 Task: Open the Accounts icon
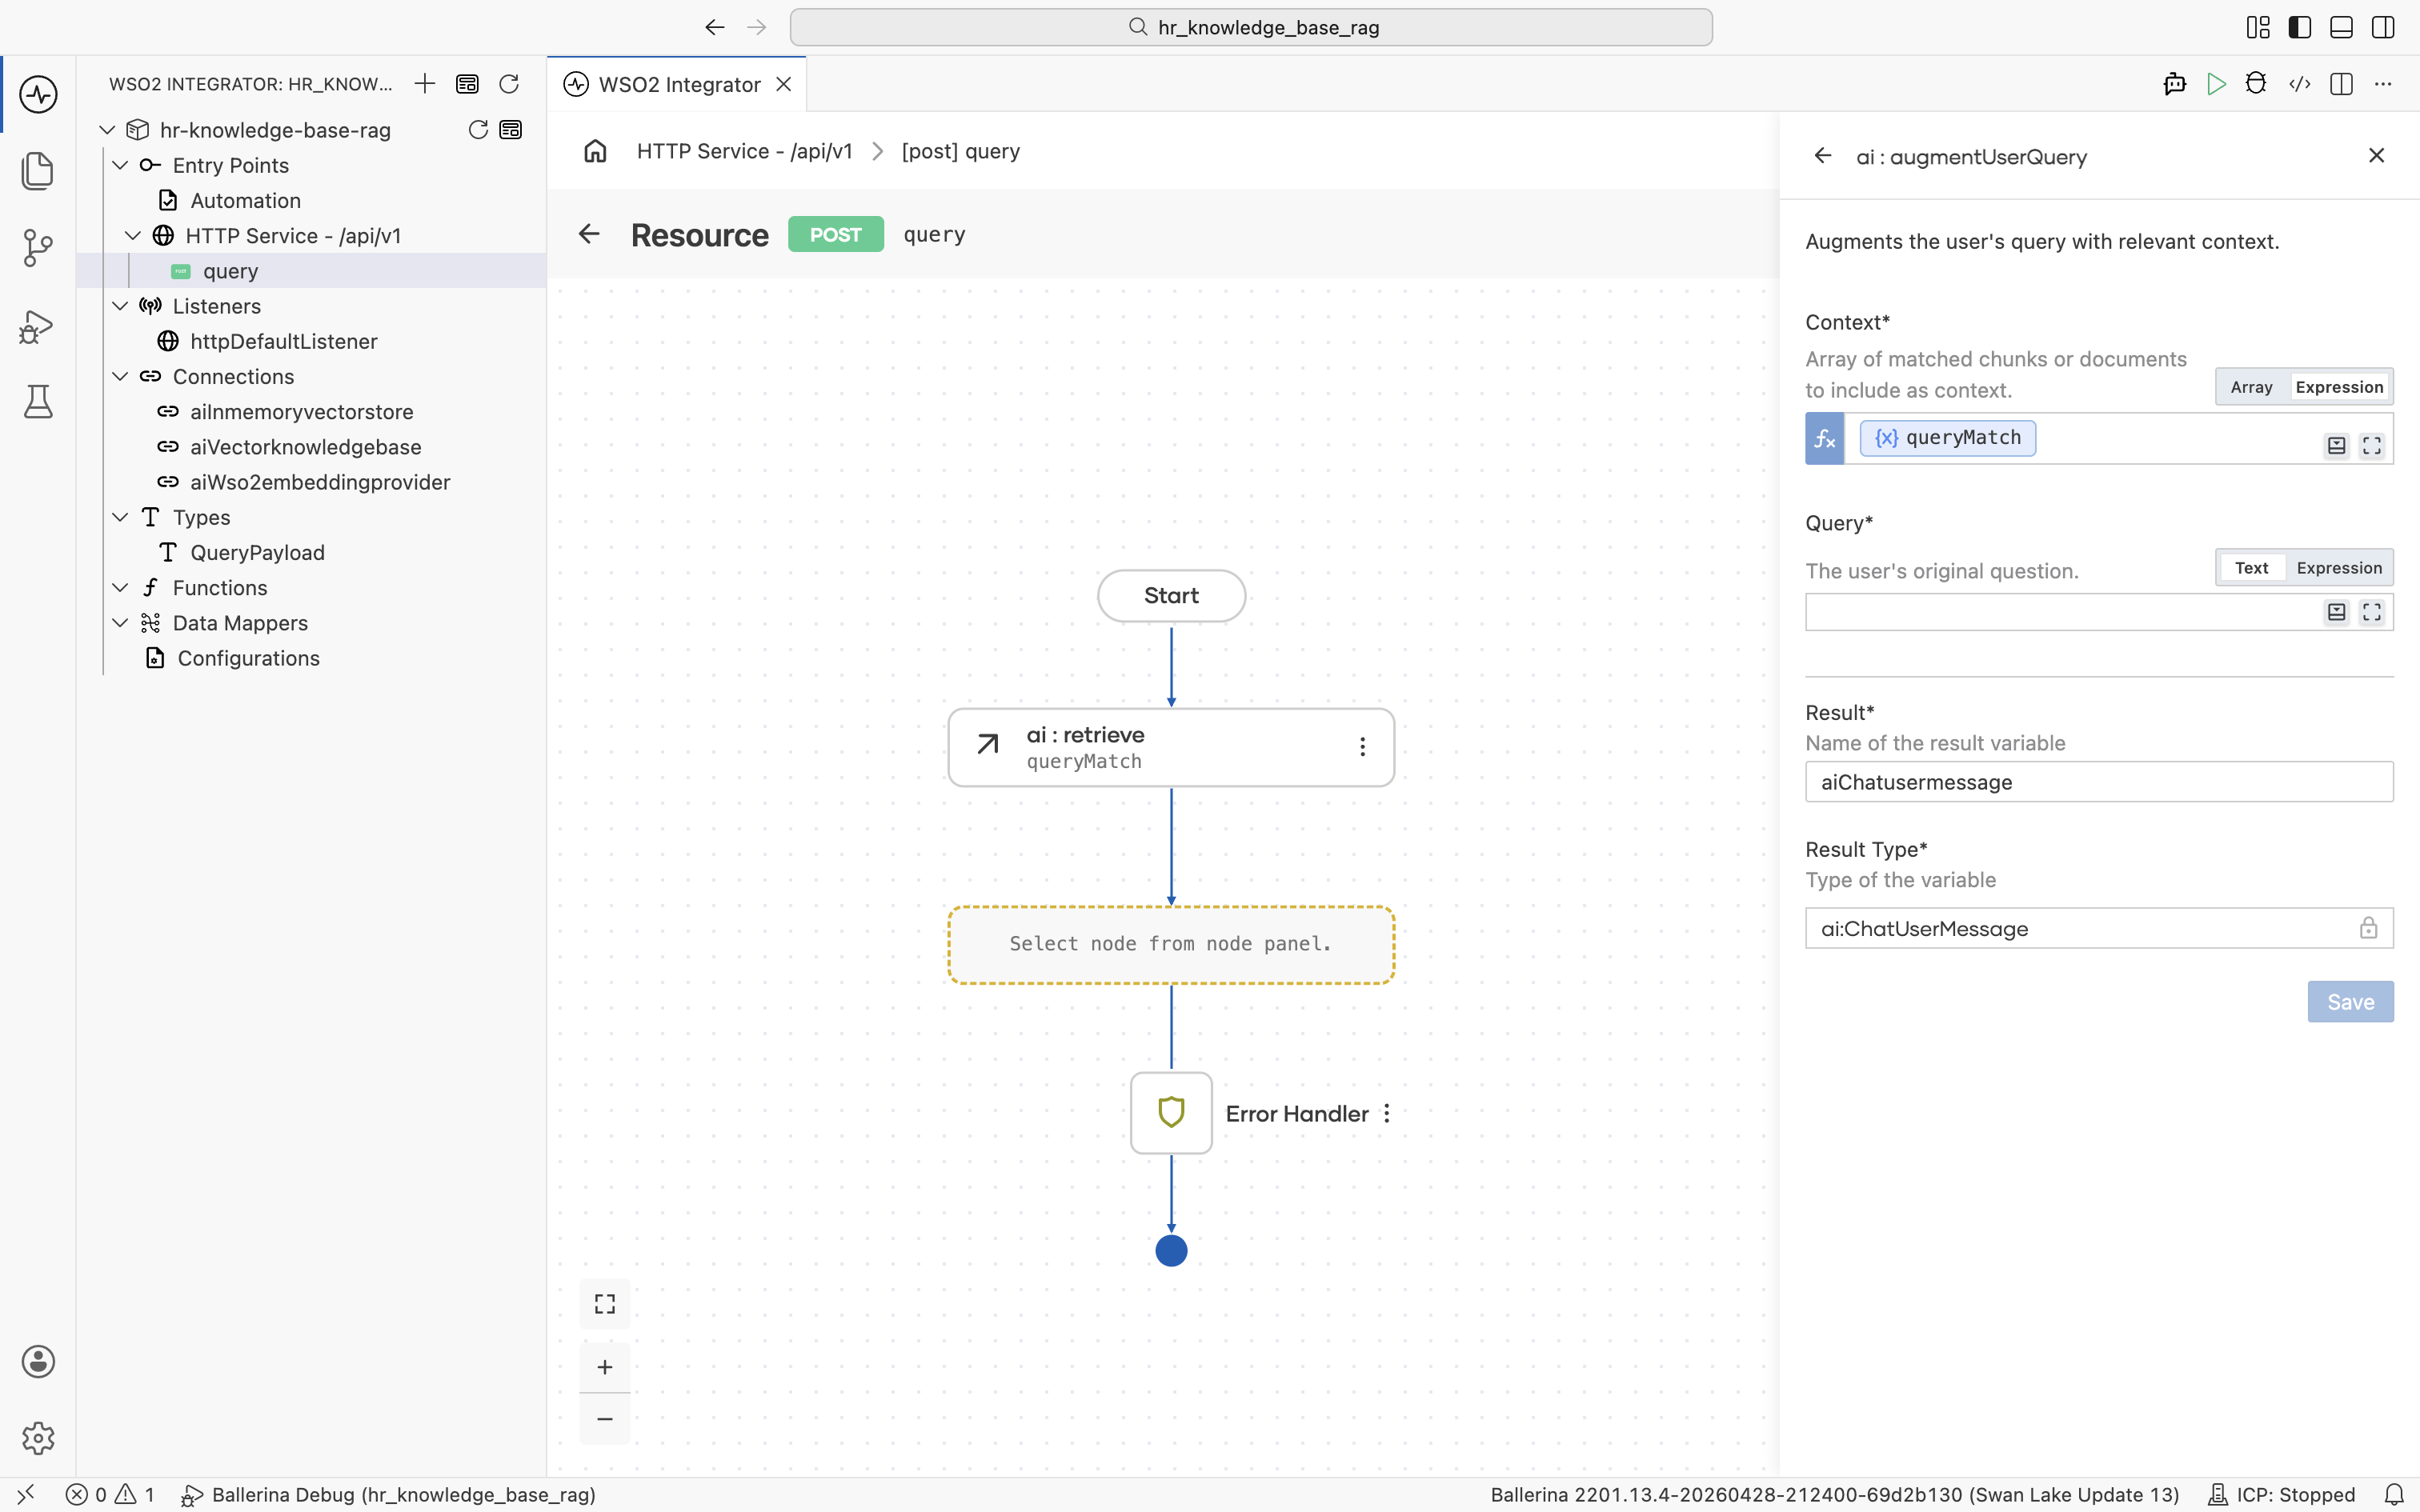pyautogui.click(x=38, y=1361)
